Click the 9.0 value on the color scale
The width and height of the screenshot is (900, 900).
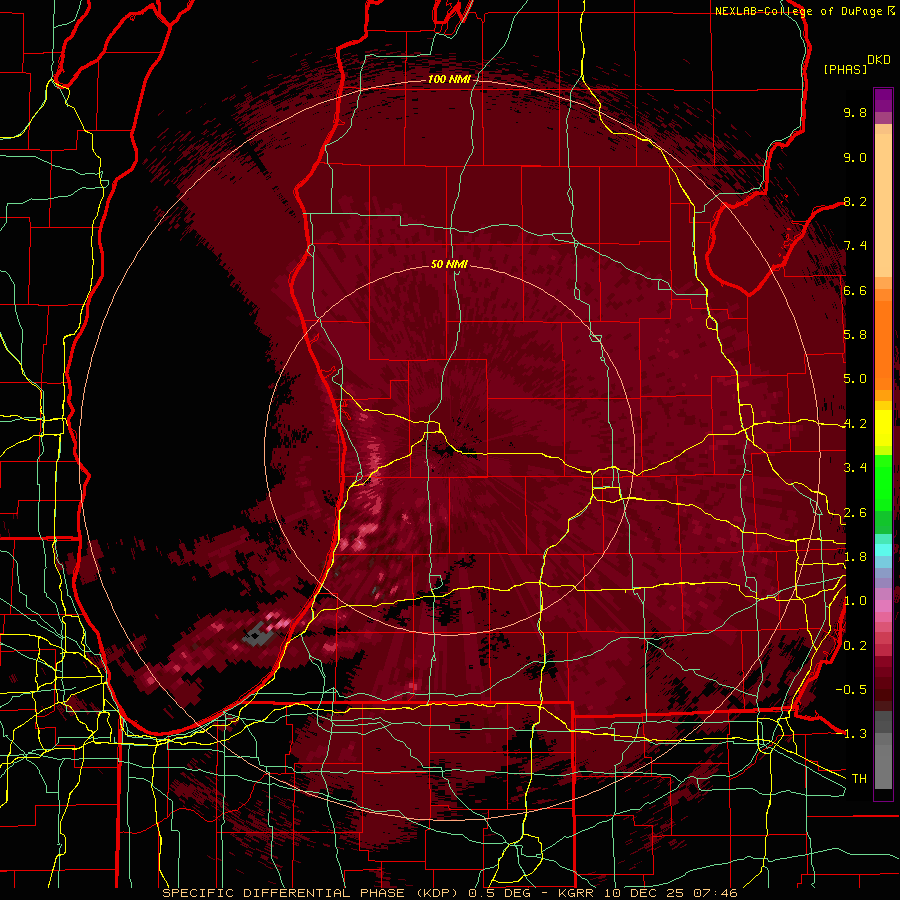(855, 157)
